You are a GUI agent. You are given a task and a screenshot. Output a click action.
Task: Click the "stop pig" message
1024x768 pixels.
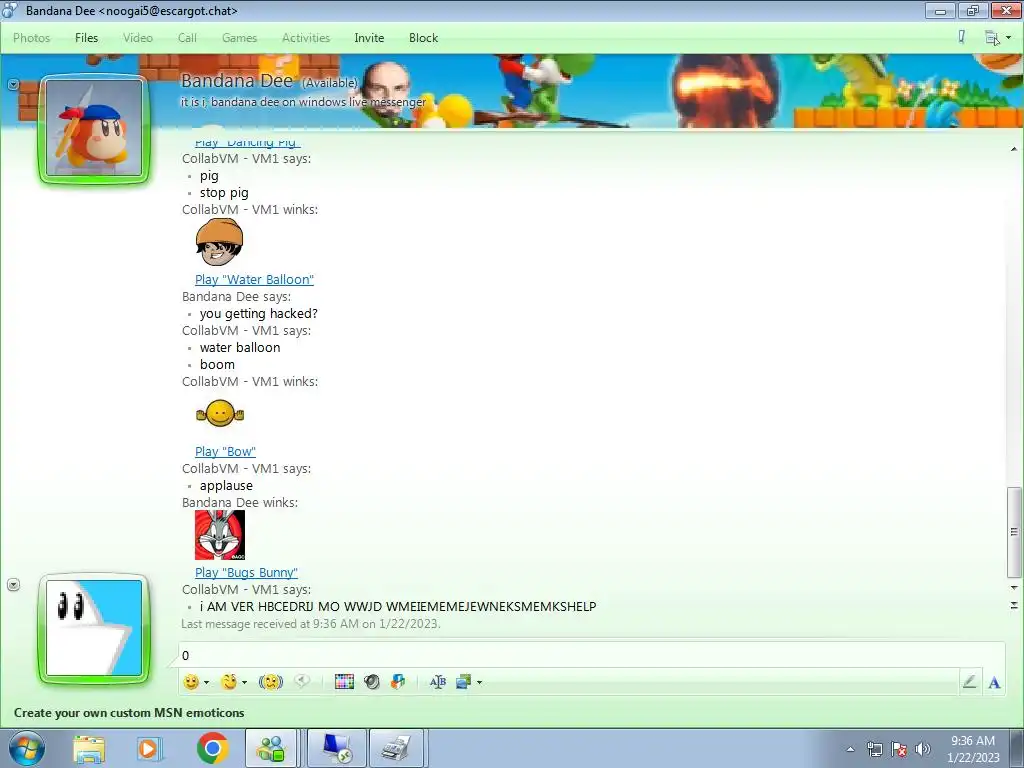point(224,193)
